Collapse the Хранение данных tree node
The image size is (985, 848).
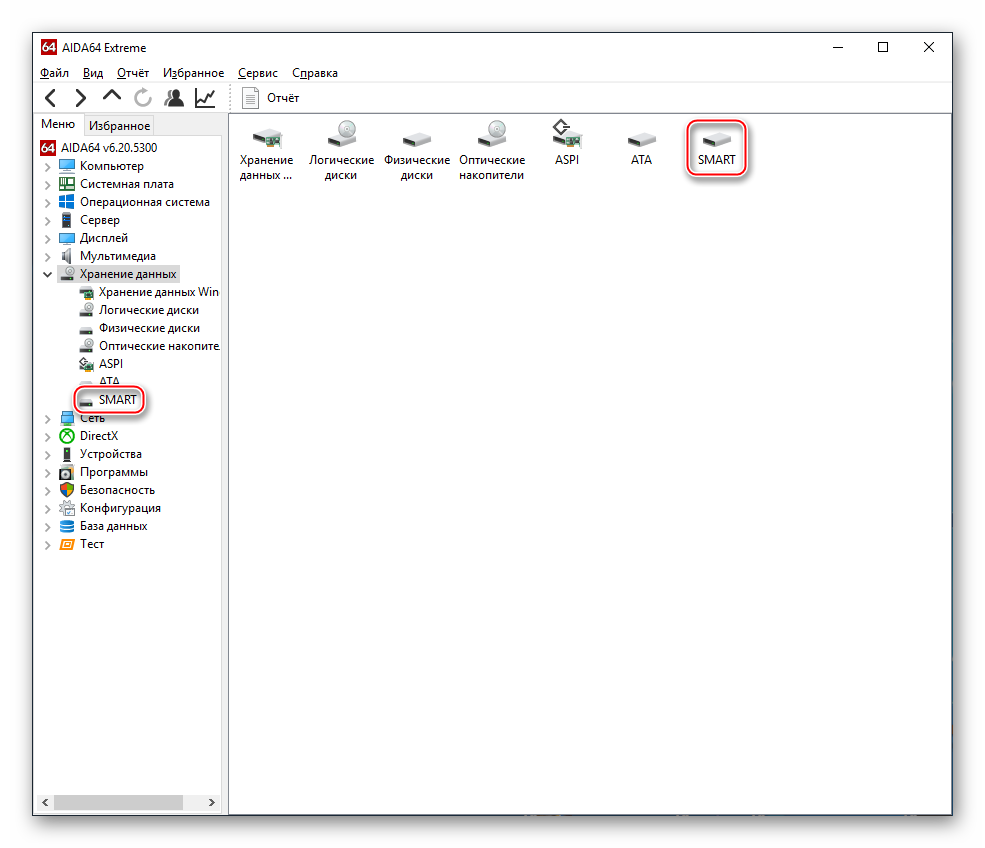48,274
